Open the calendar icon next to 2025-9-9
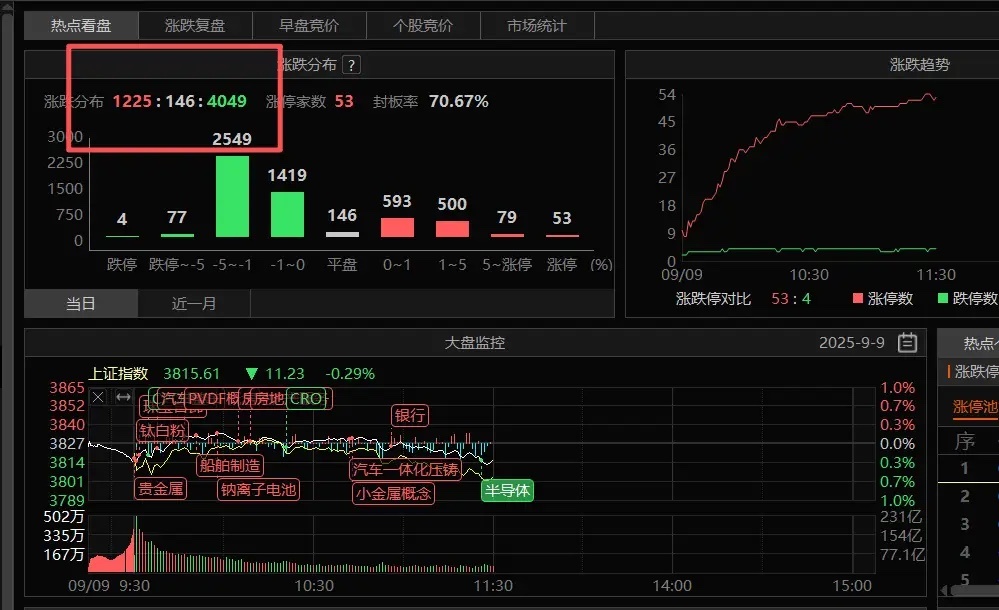999x610 pixels. pyautogui.click(x=907, y=342)
